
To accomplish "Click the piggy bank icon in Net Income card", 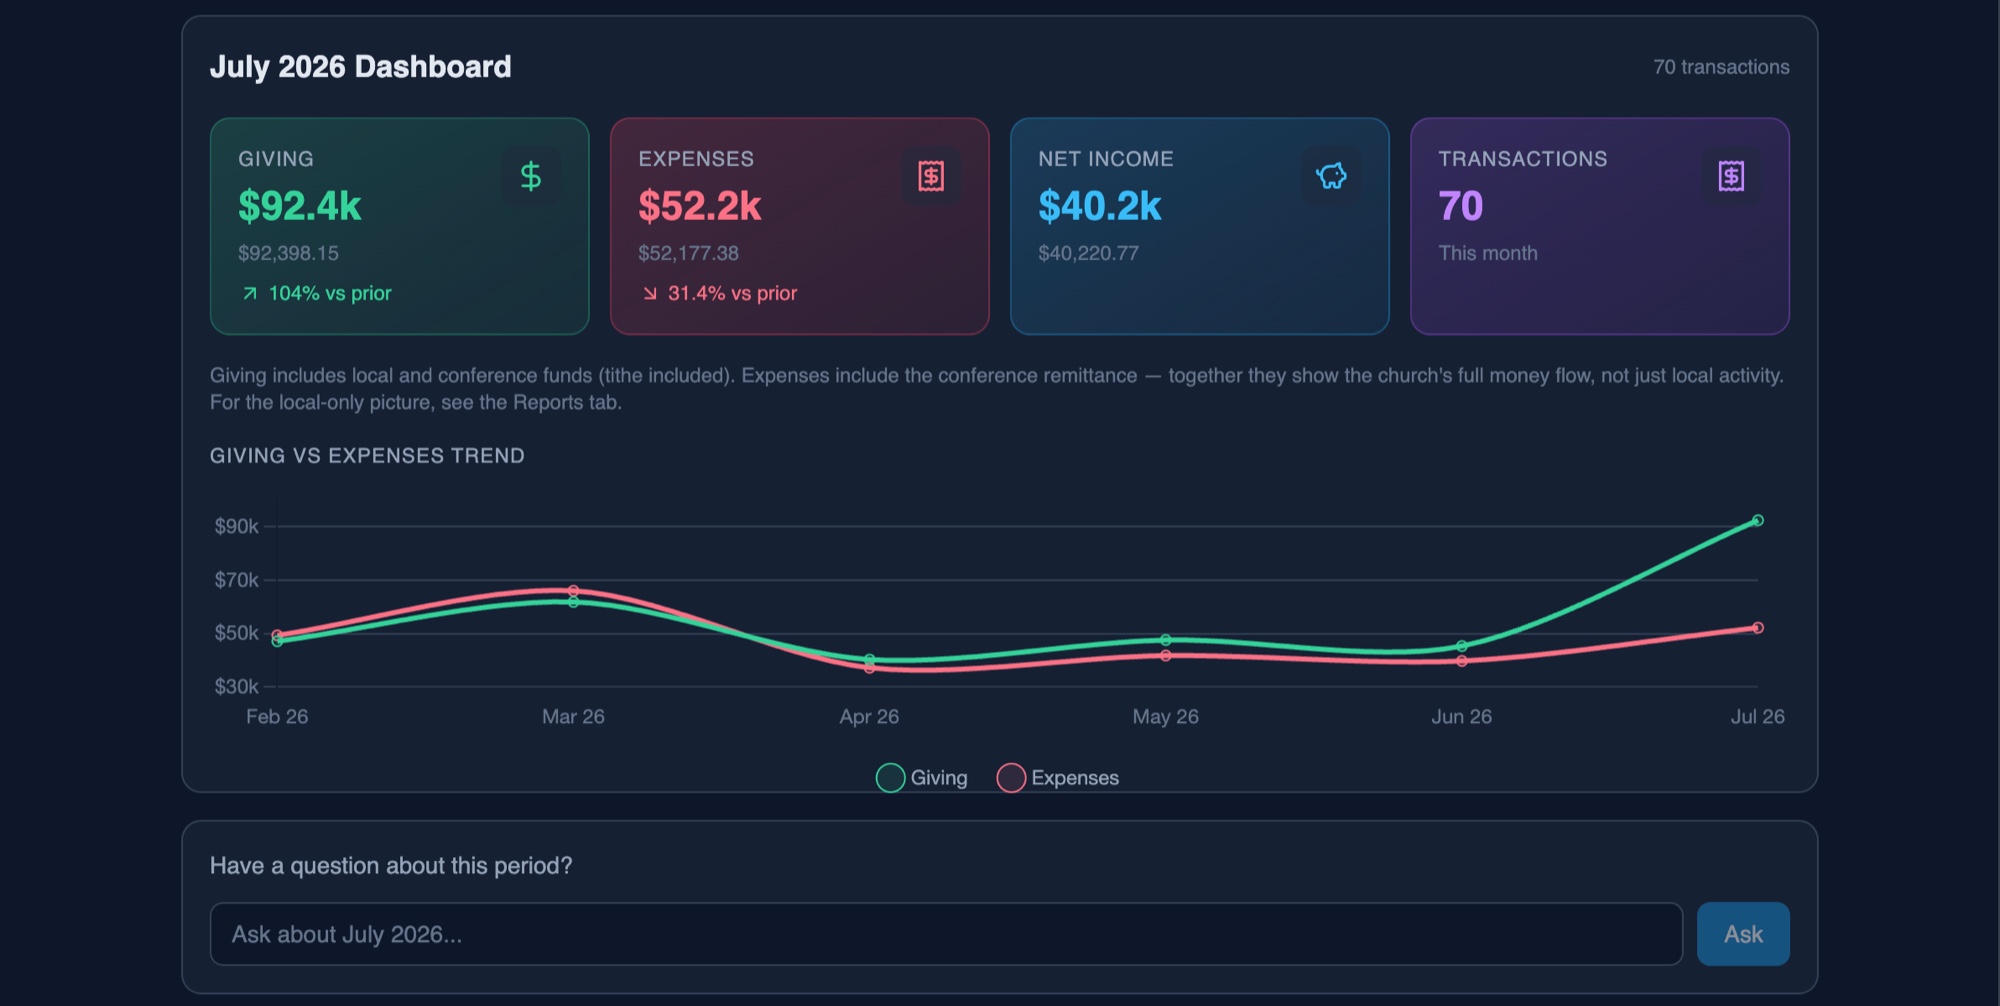I will (1331, 176).
